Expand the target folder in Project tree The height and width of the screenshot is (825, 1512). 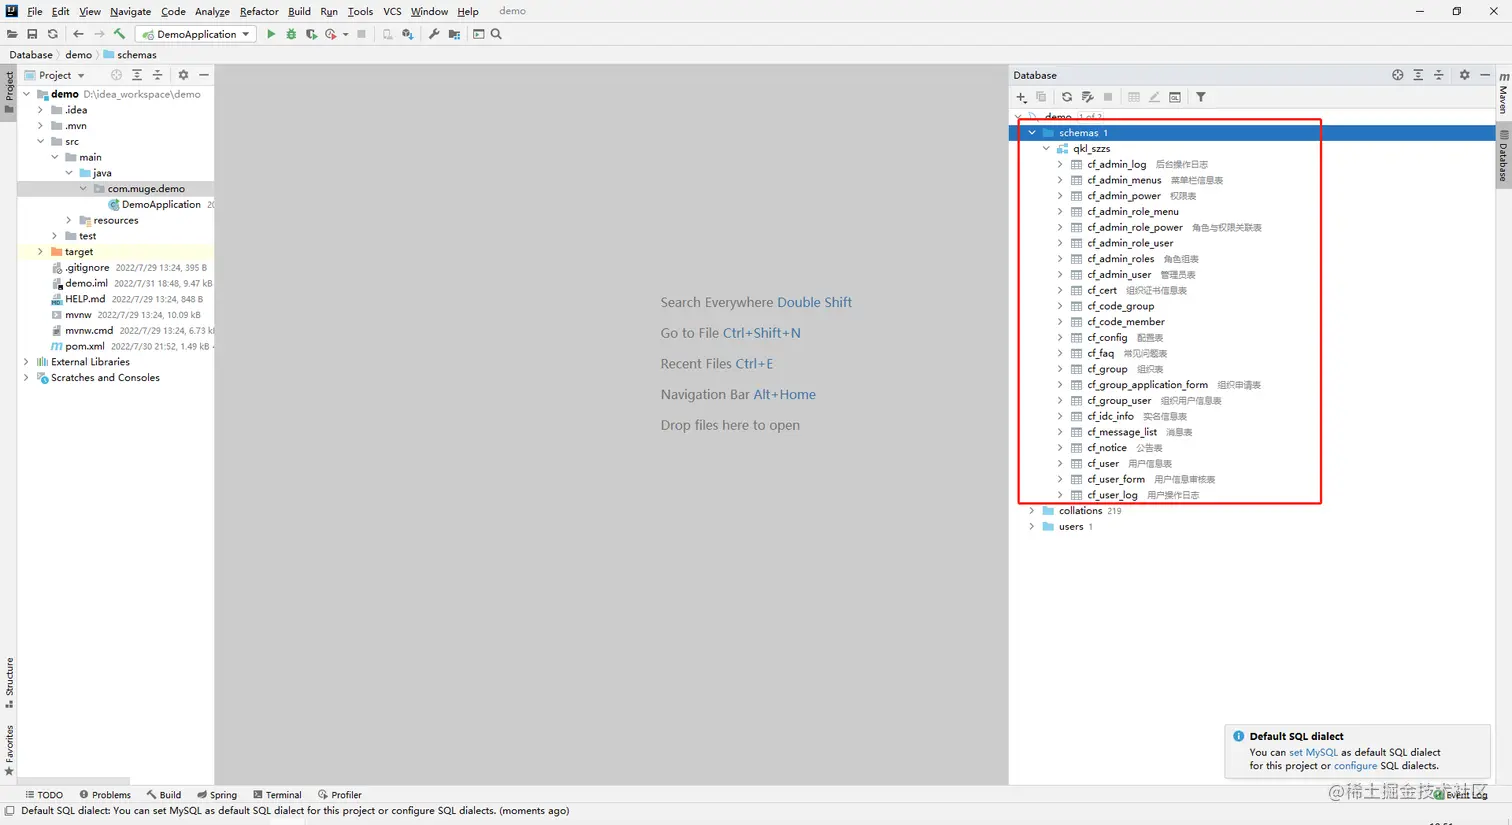pyautogui.click(x=41, y=252)
